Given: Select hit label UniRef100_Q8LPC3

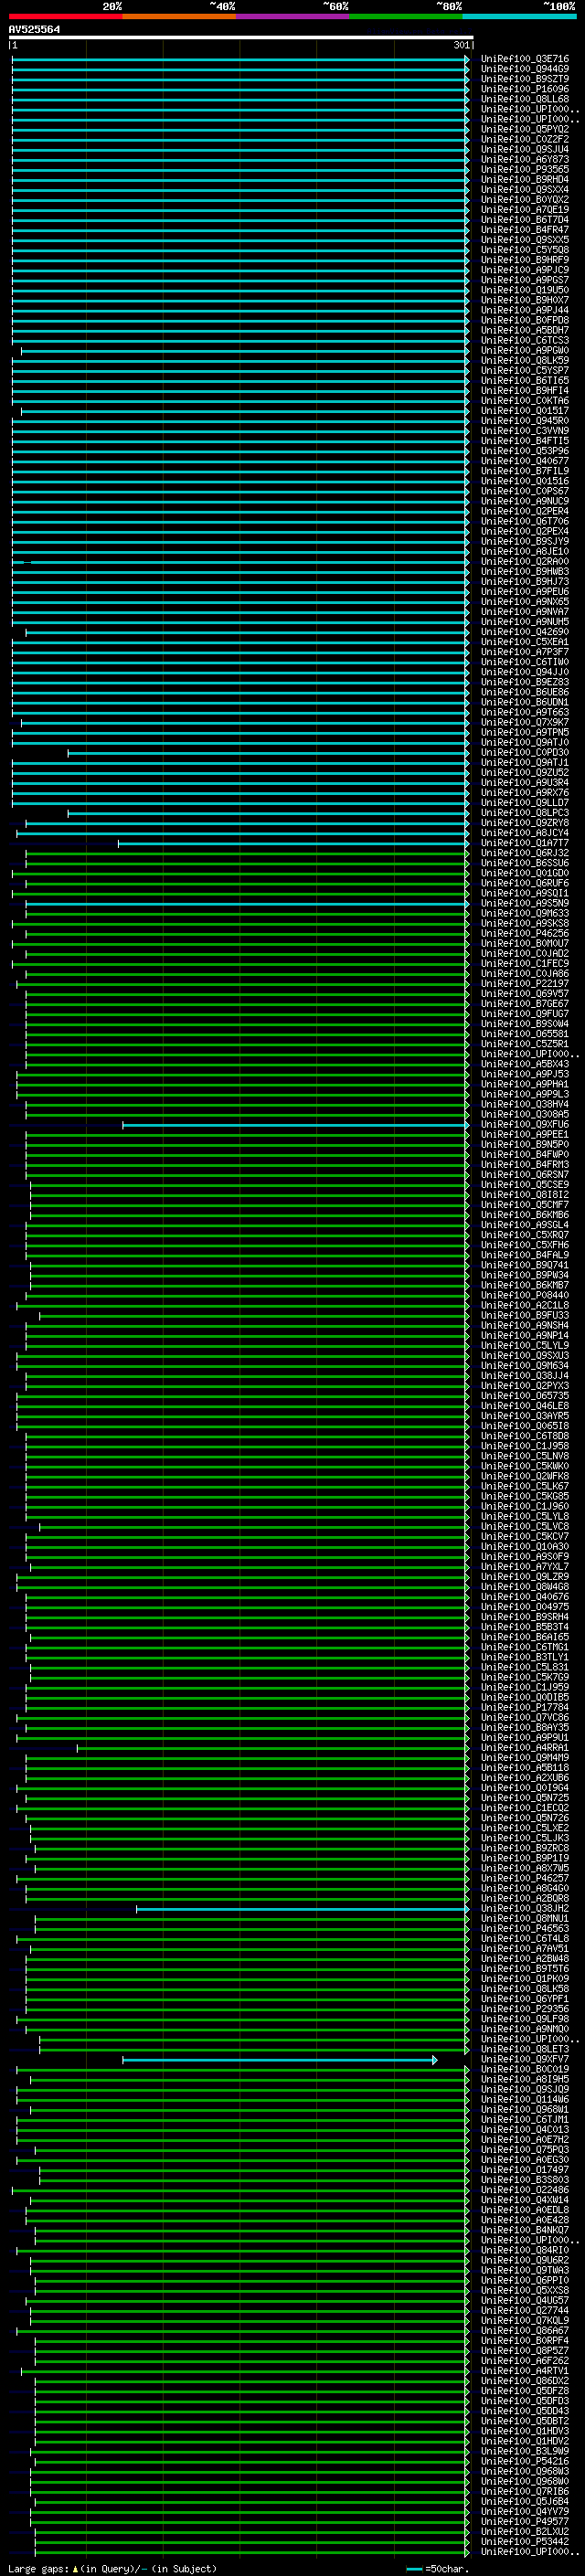Looking at the screenshot, I should click(525, 813).
